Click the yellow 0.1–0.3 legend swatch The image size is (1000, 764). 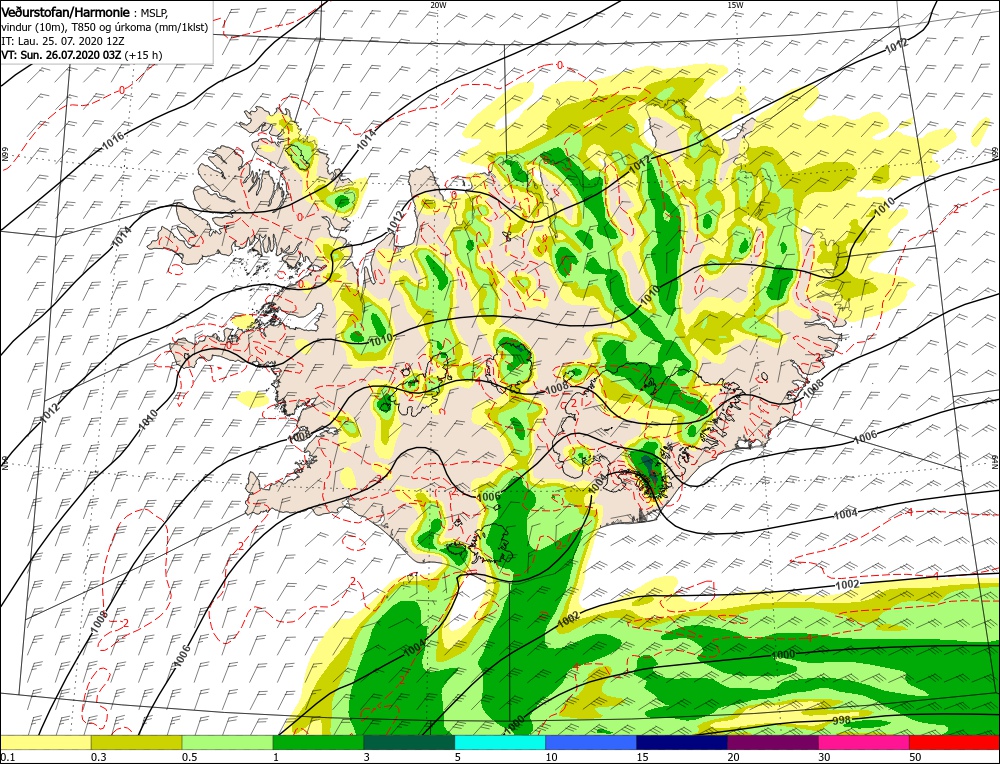coord(46,742)
